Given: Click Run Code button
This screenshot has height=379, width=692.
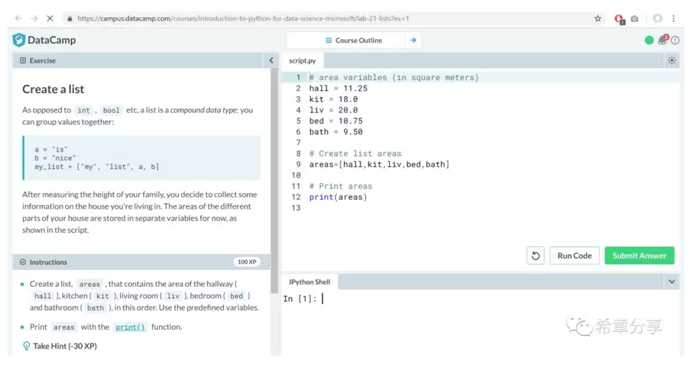Looking at the screenshot, I should point(574,256).
